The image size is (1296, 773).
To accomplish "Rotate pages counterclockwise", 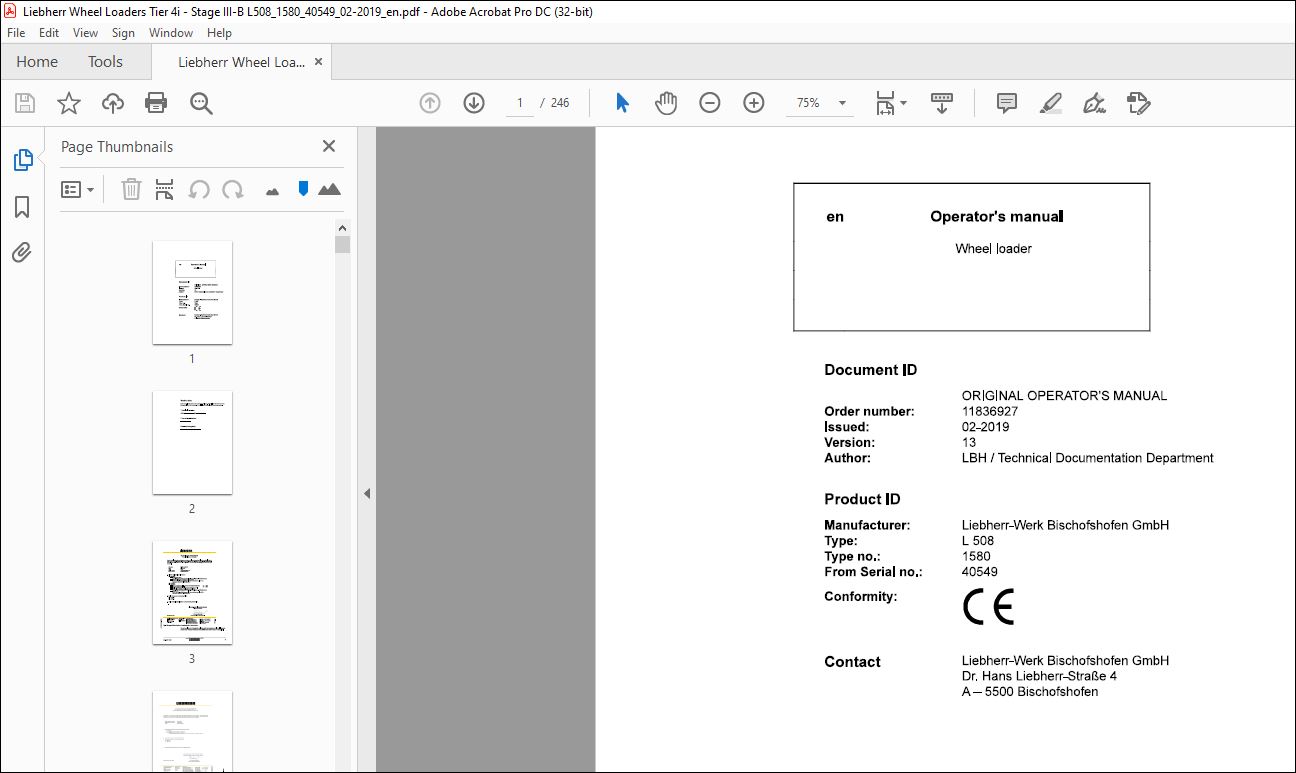I will click(x=199, y=189).
